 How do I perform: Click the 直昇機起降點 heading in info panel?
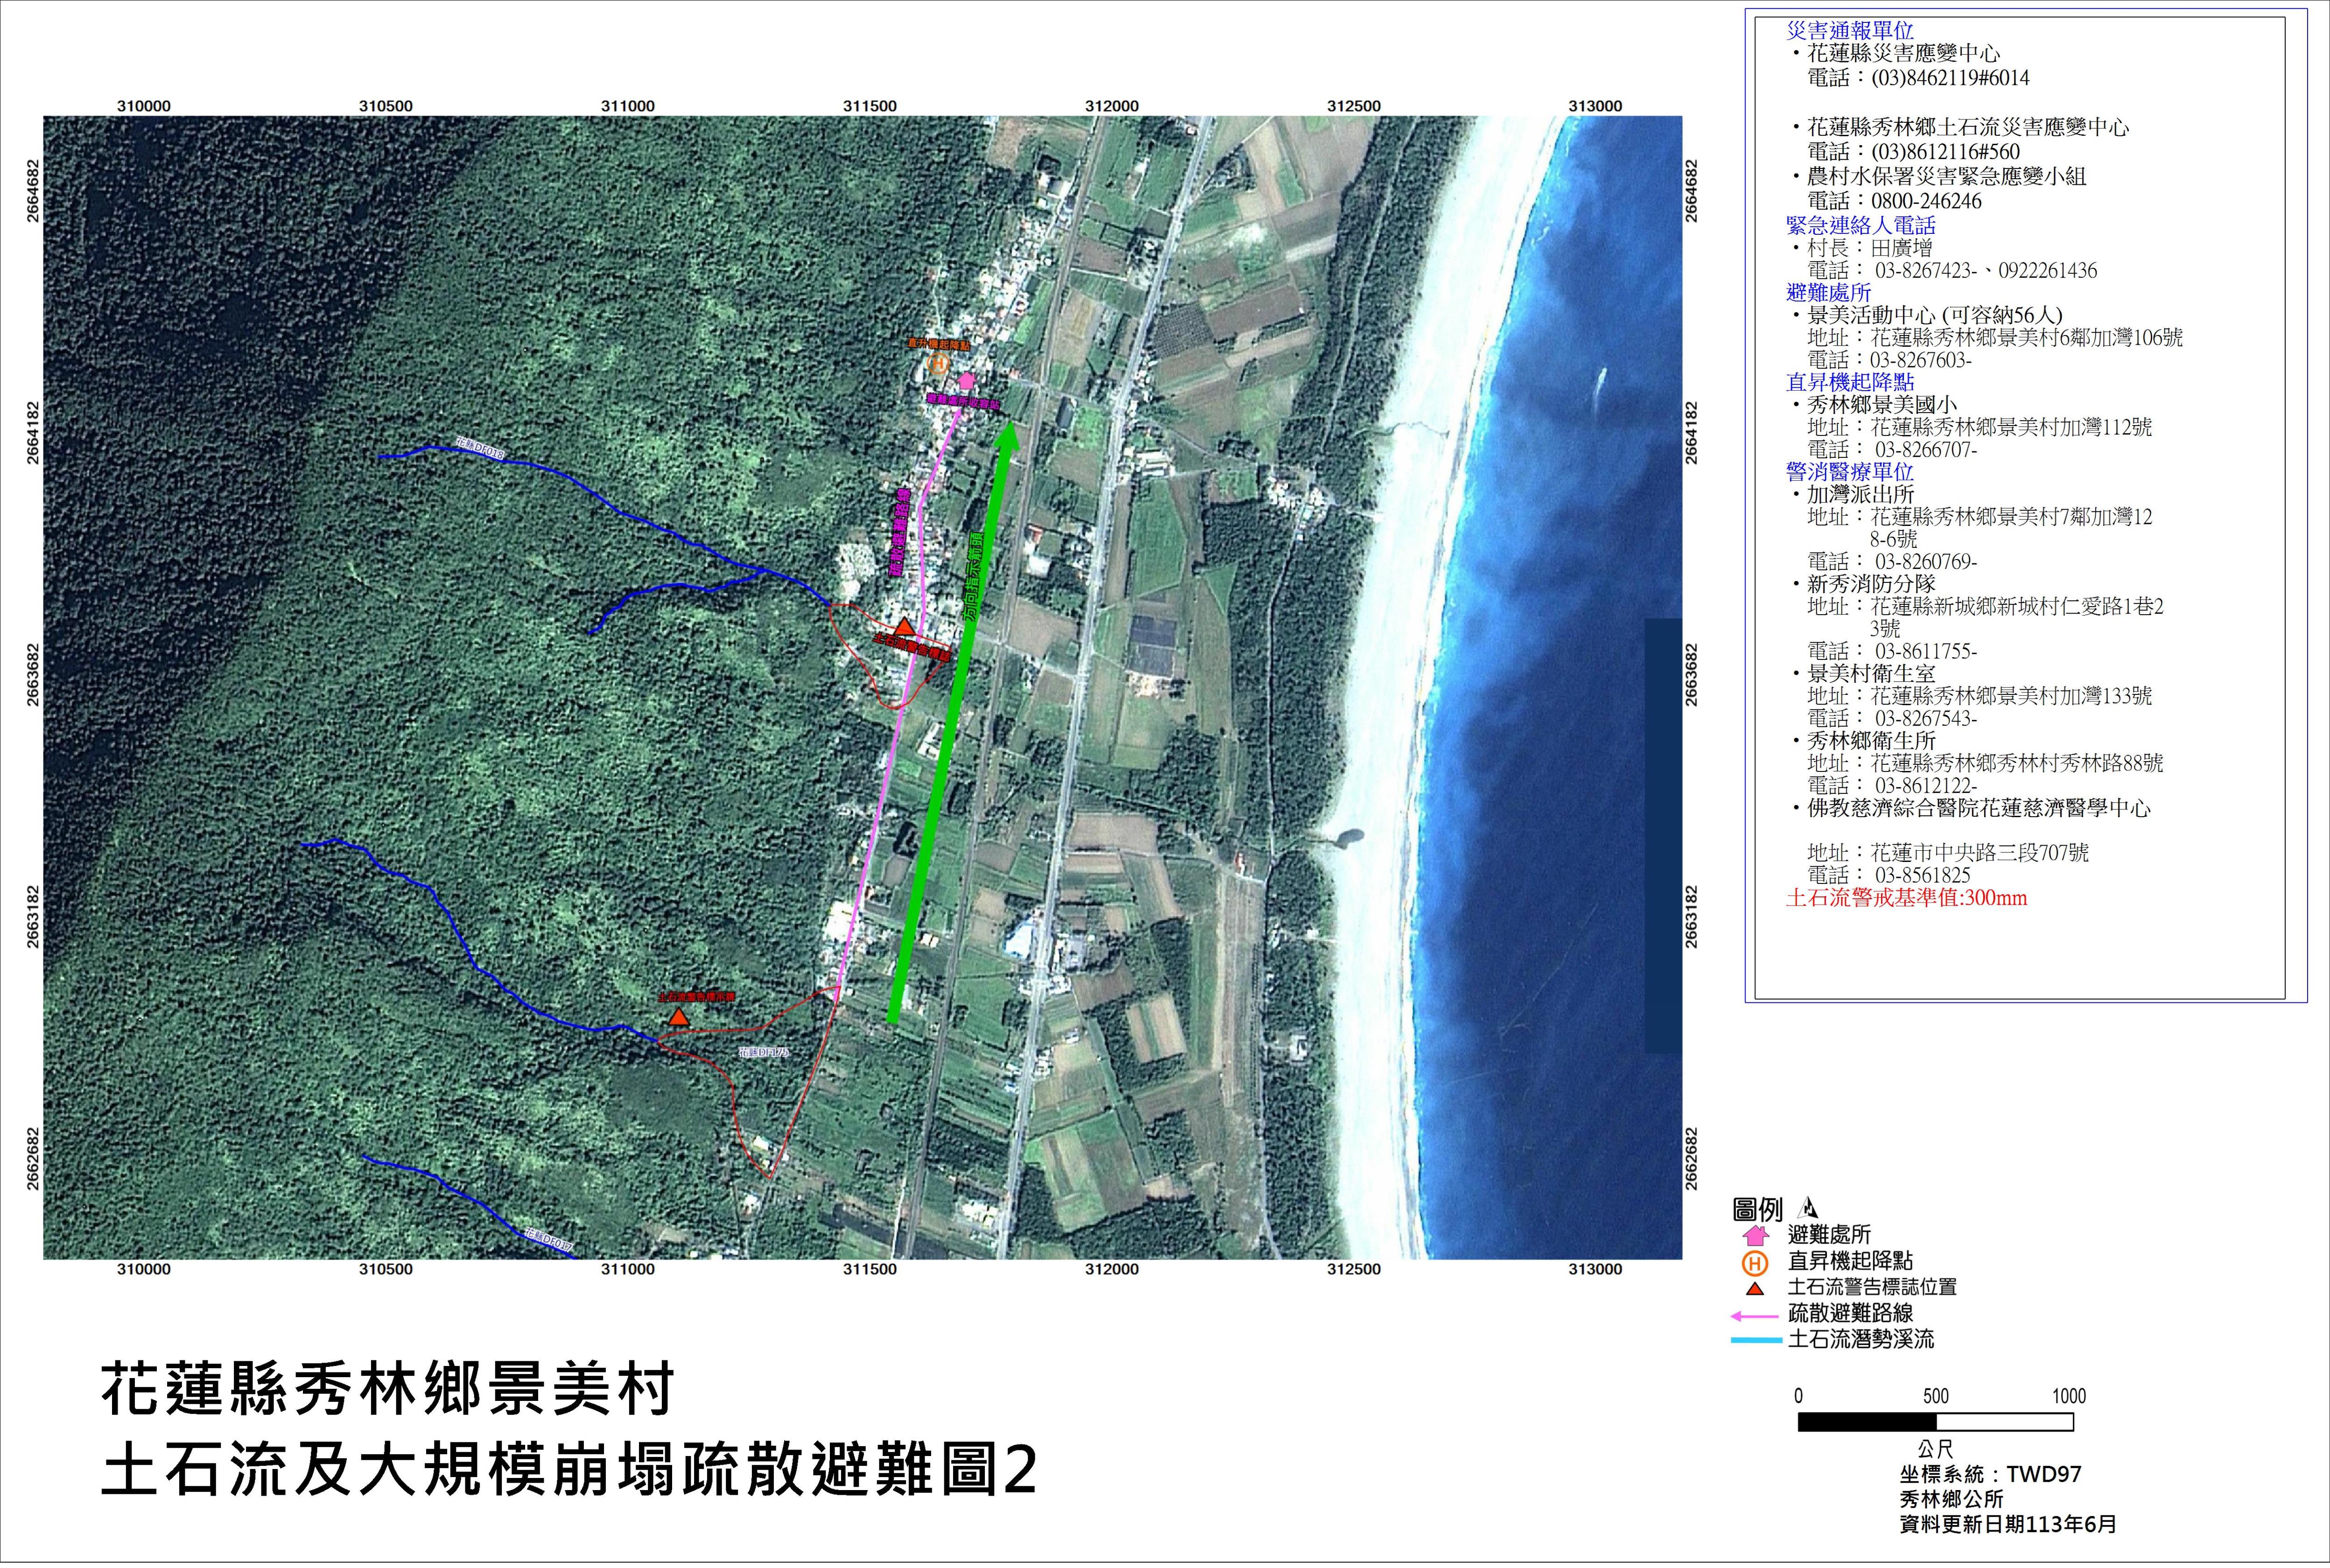click(1850, 382)
